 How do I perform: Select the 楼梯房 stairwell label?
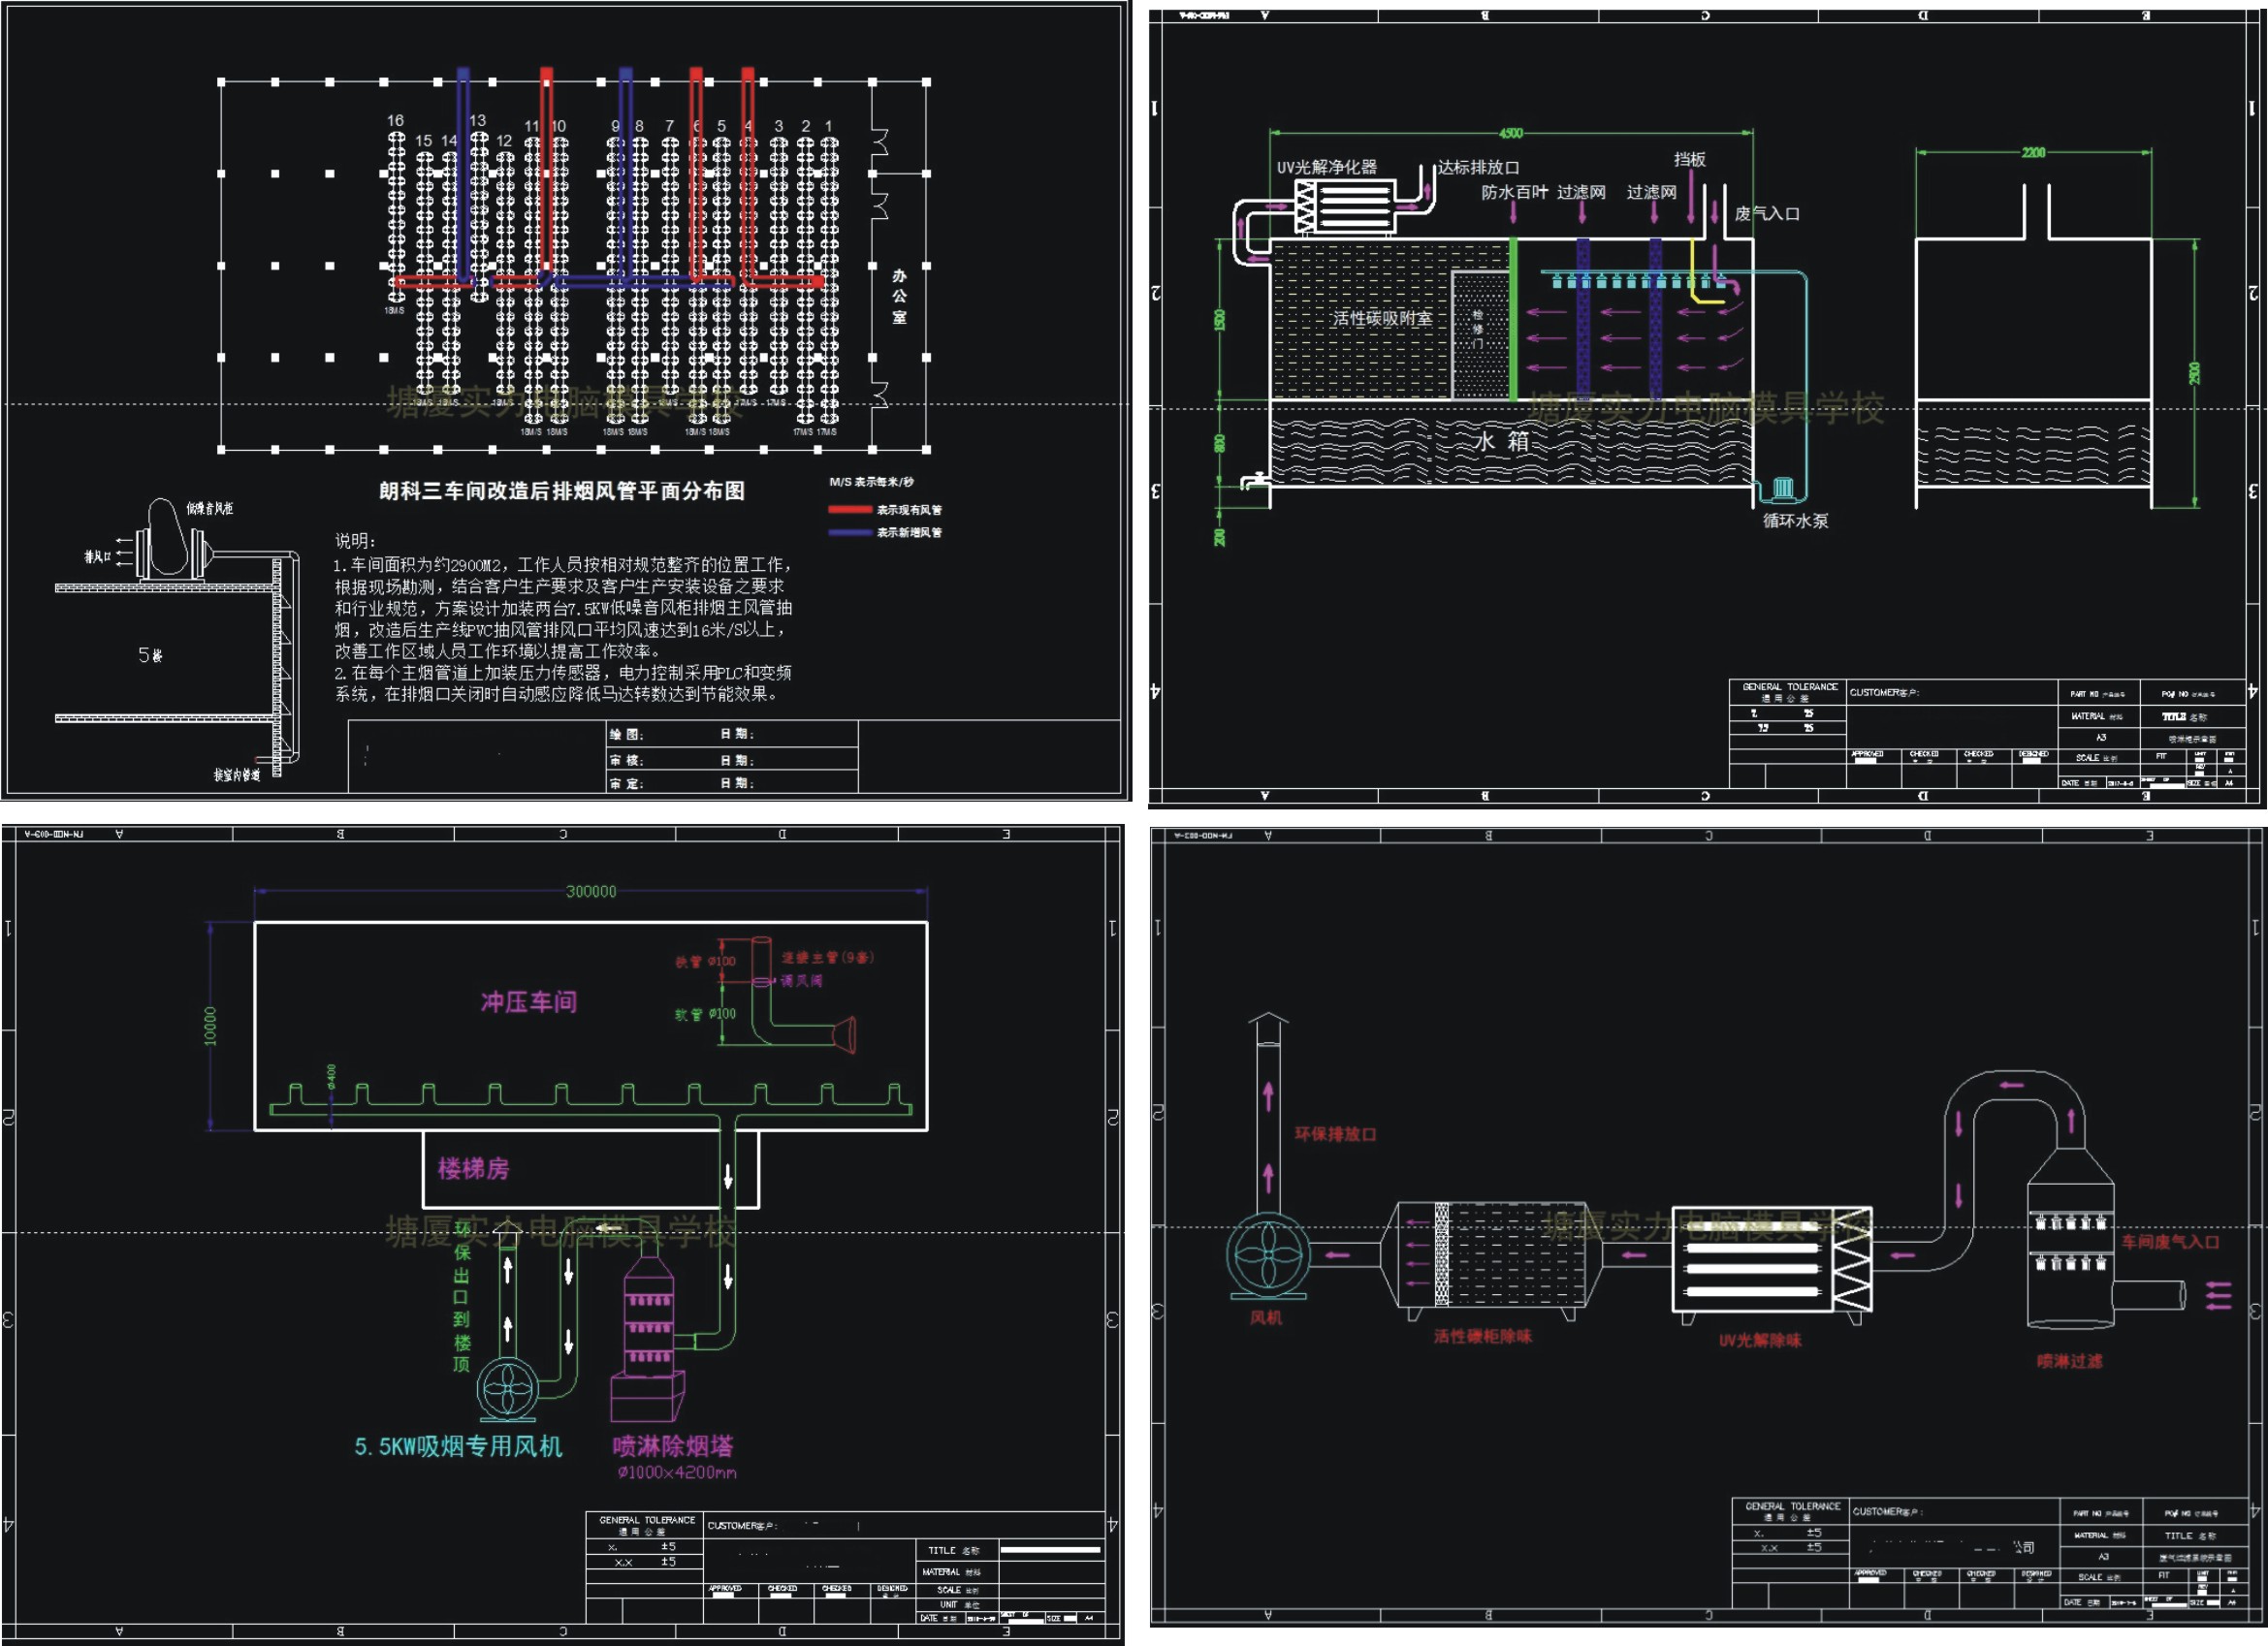click(473, 1168)
